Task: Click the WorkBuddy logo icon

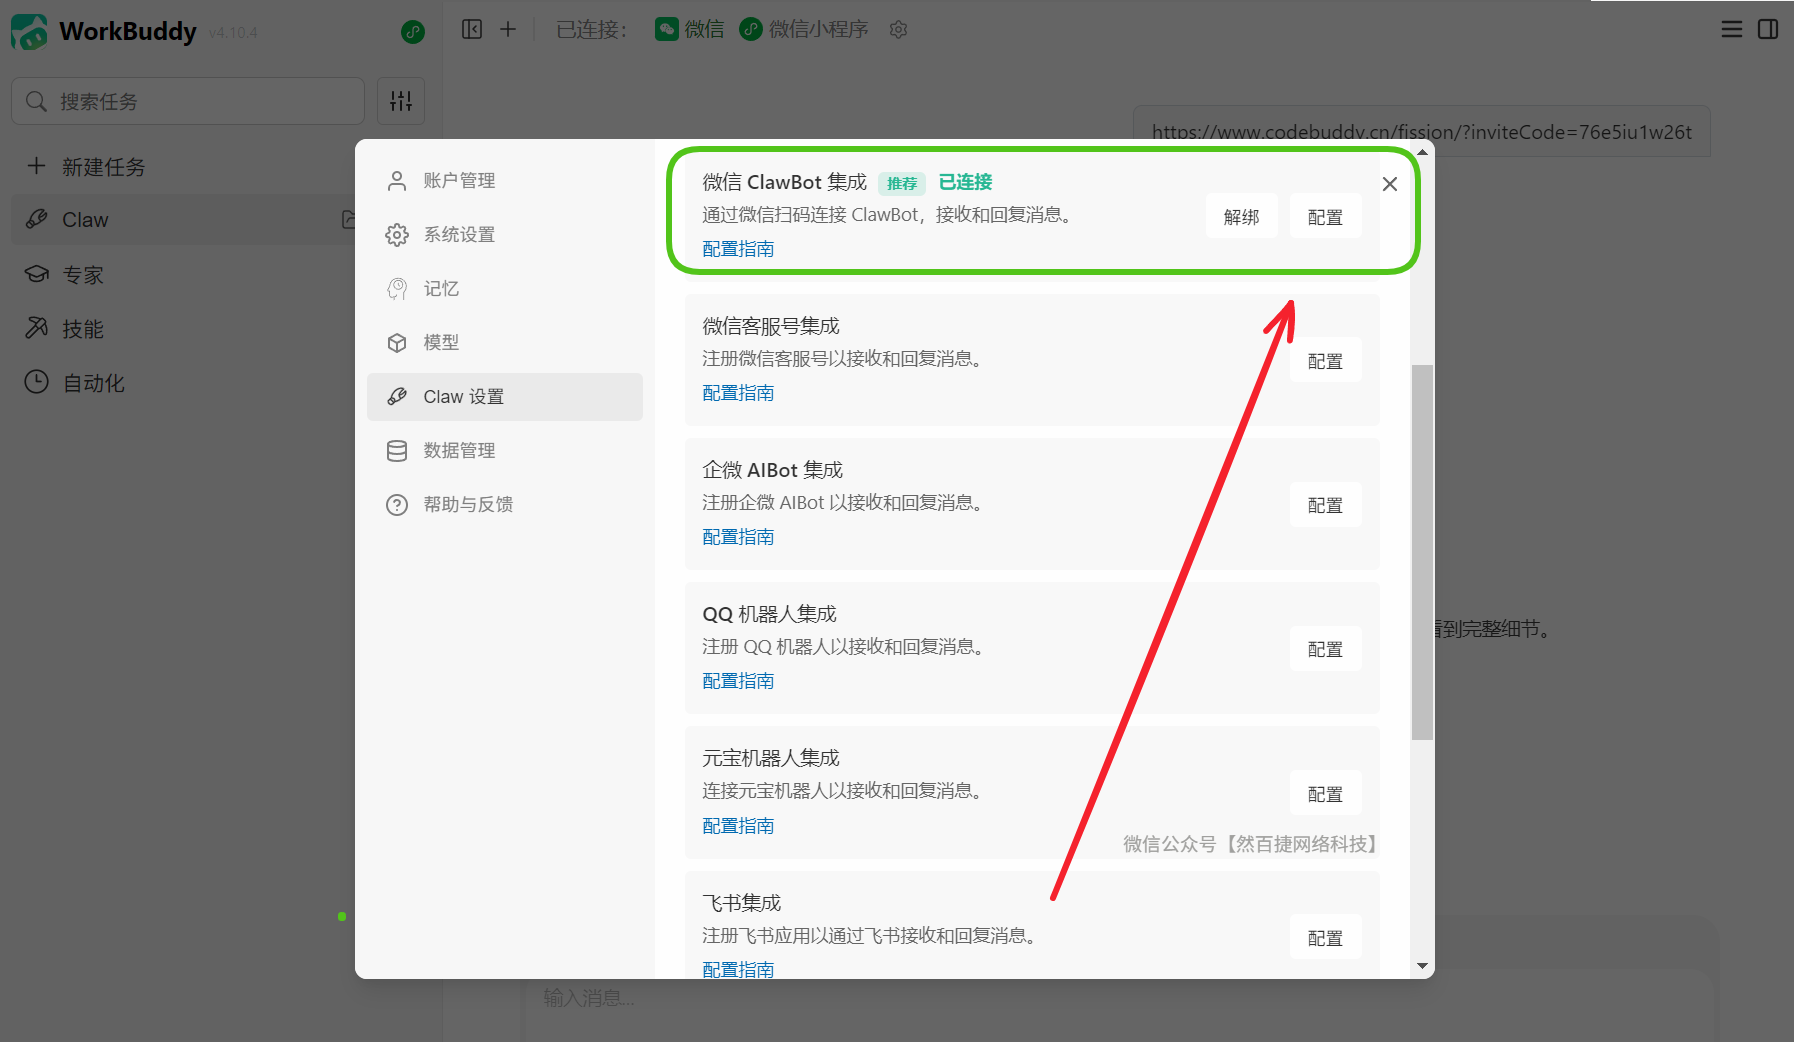Action: pyautogui.click(x=29, y=32)
